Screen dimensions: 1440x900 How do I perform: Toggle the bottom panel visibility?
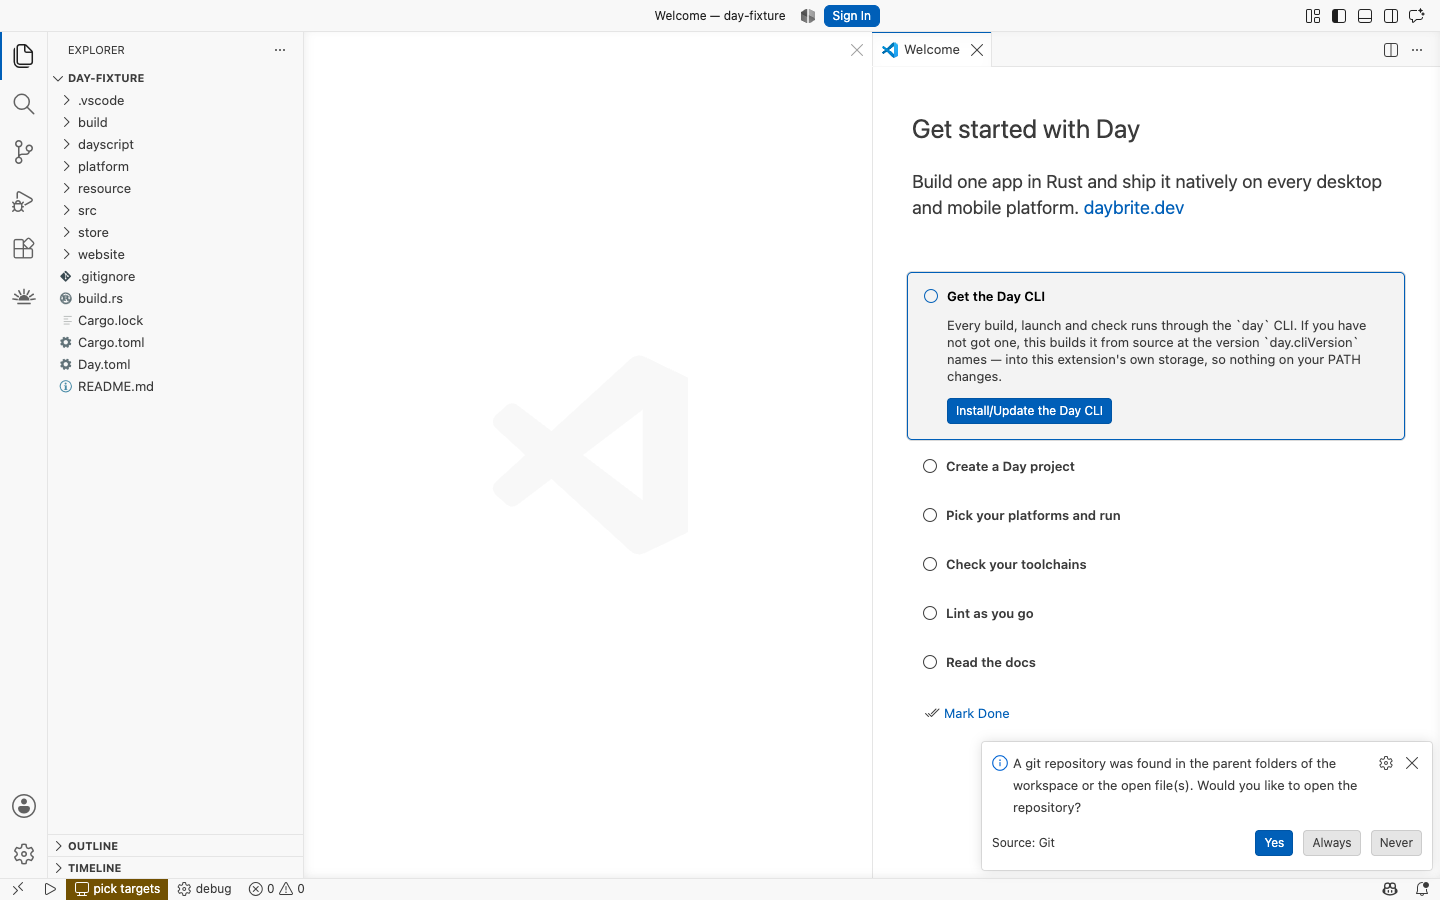[1365, 16]
